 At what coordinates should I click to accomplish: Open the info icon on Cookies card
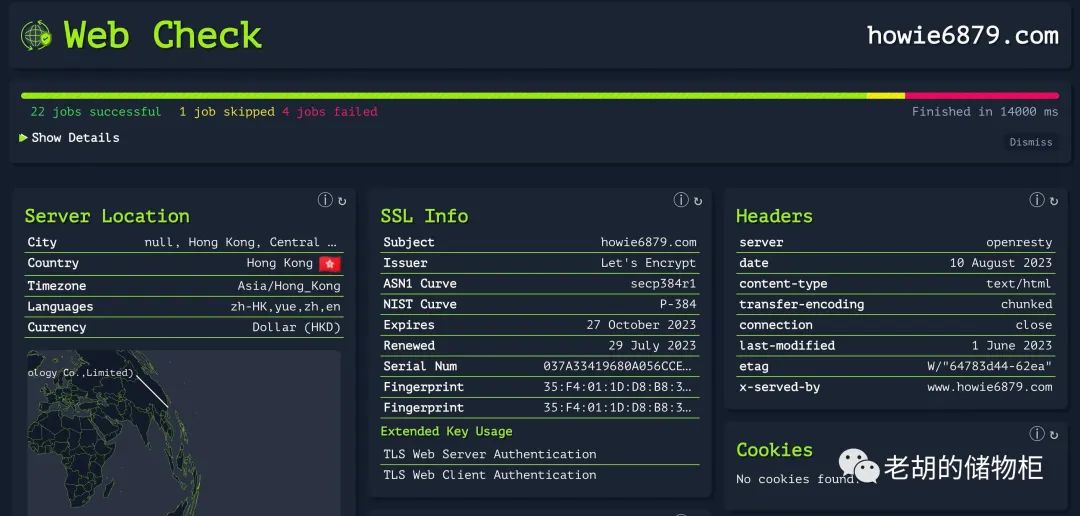(1037, 433)
